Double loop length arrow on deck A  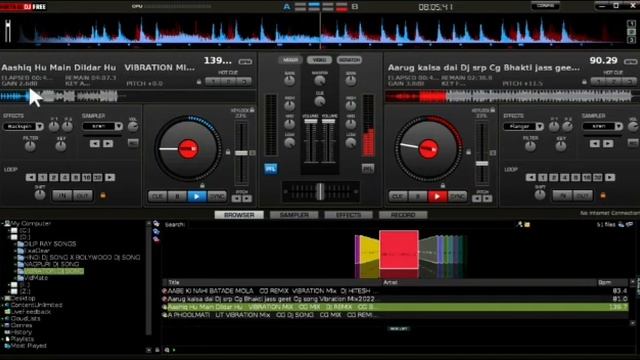tap(110, 178)
